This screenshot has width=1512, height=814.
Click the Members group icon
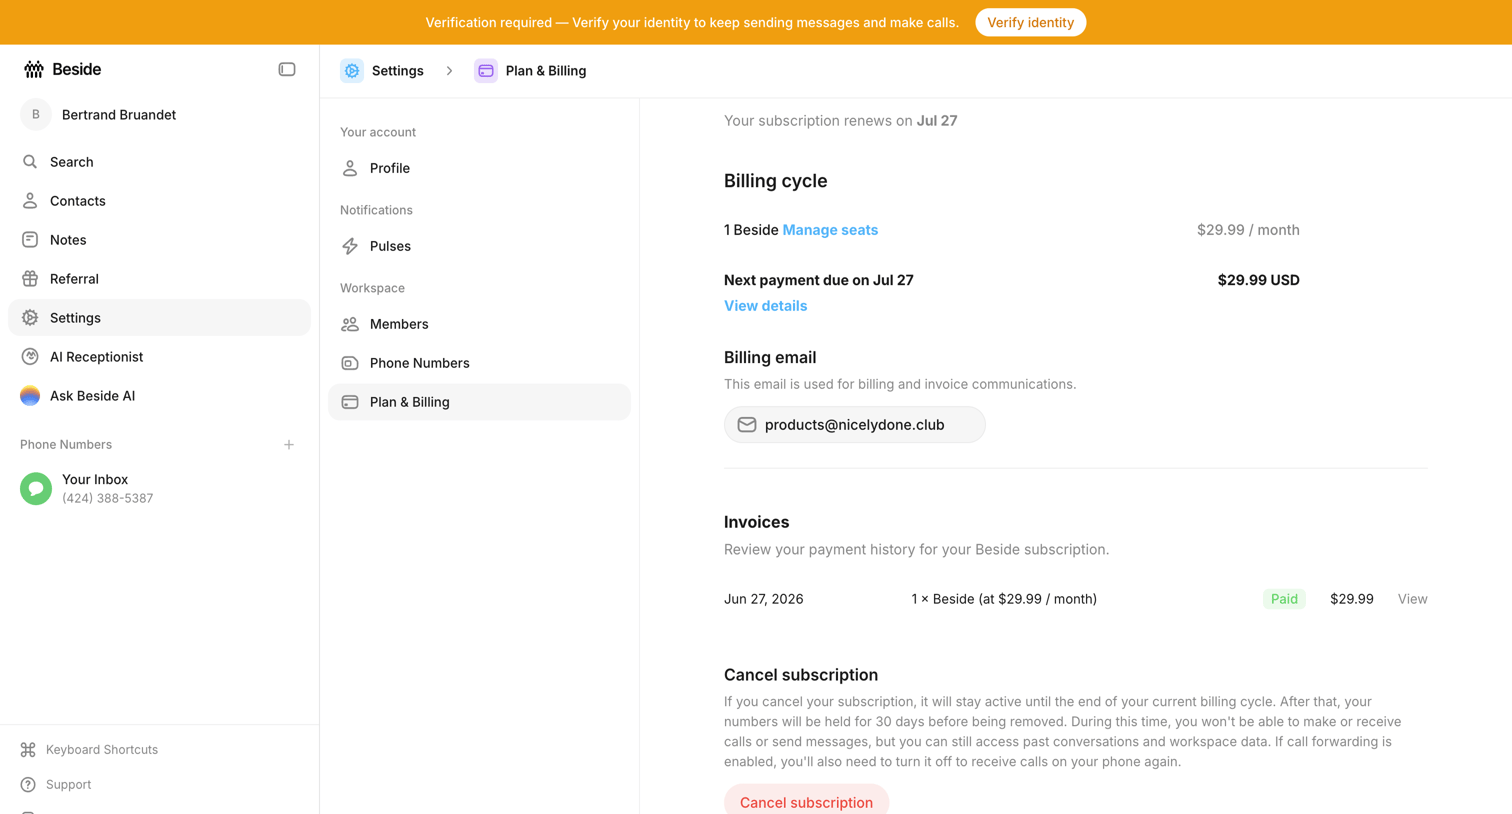350,324
